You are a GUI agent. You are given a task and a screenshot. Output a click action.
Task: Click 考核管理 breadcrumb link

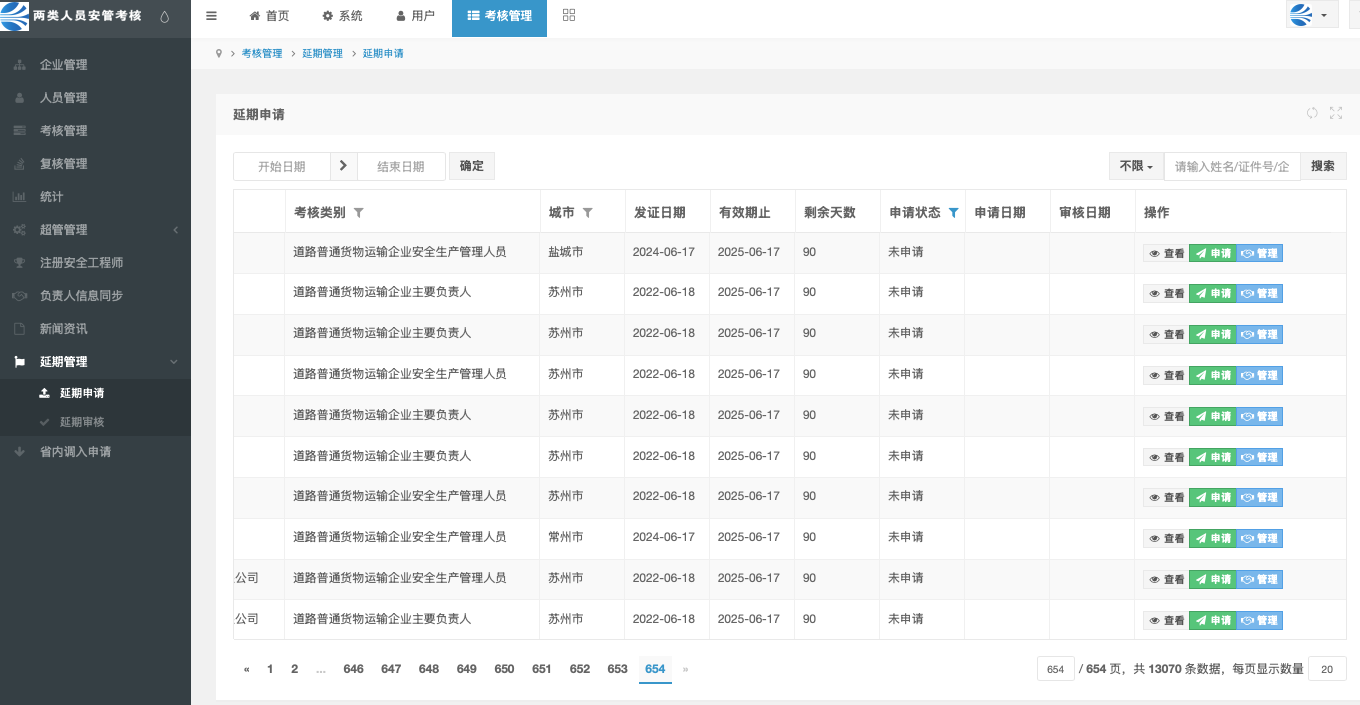click(x=262, y=53)
